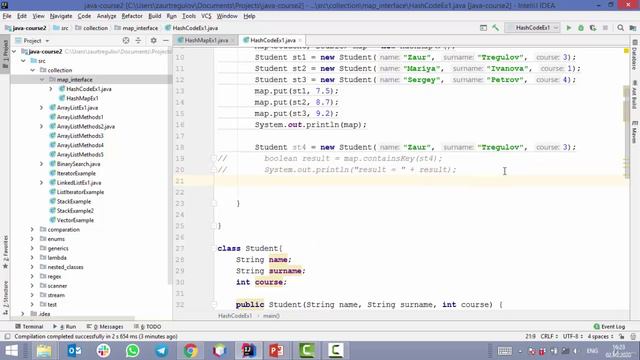The width and height of the screenshot is (640, 360).
Task: Toggle read-only lock icon in status bar
Action: pyautogui.click(x=621, y=337)
